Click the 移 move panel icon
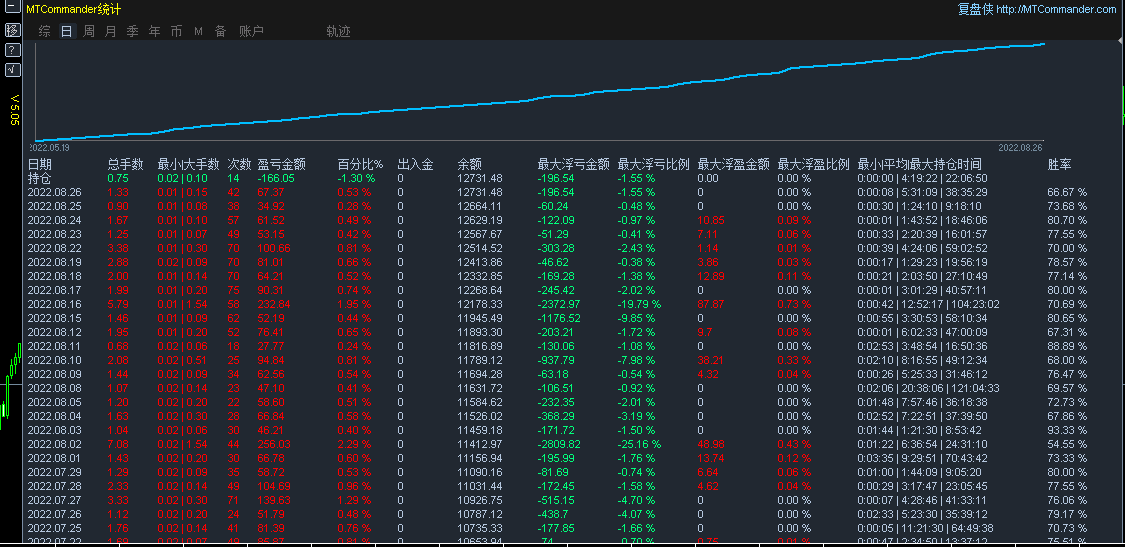Screen dimensions: 1125x547 pos(12,30)
